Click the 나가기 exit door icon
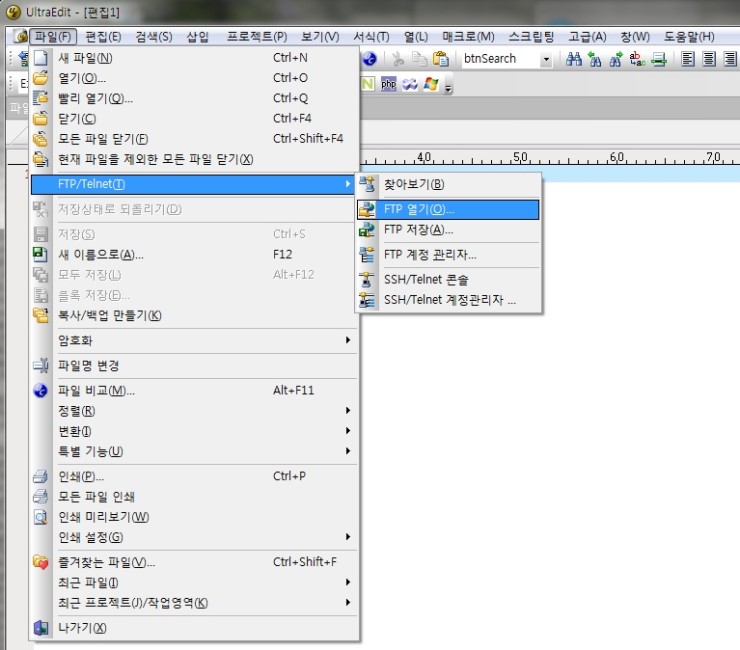740x650 pixels. click(41, 628)
